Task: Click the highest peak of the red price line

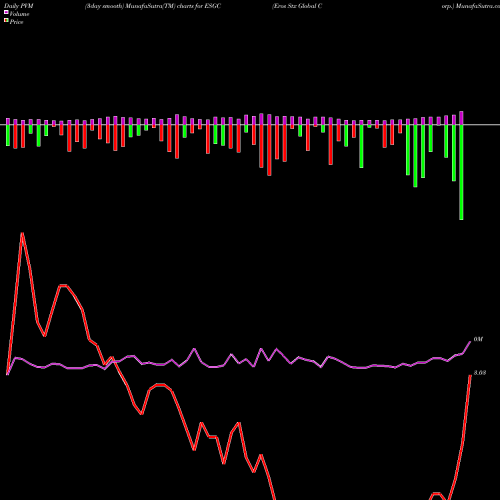Action: (x=22, y=233)
